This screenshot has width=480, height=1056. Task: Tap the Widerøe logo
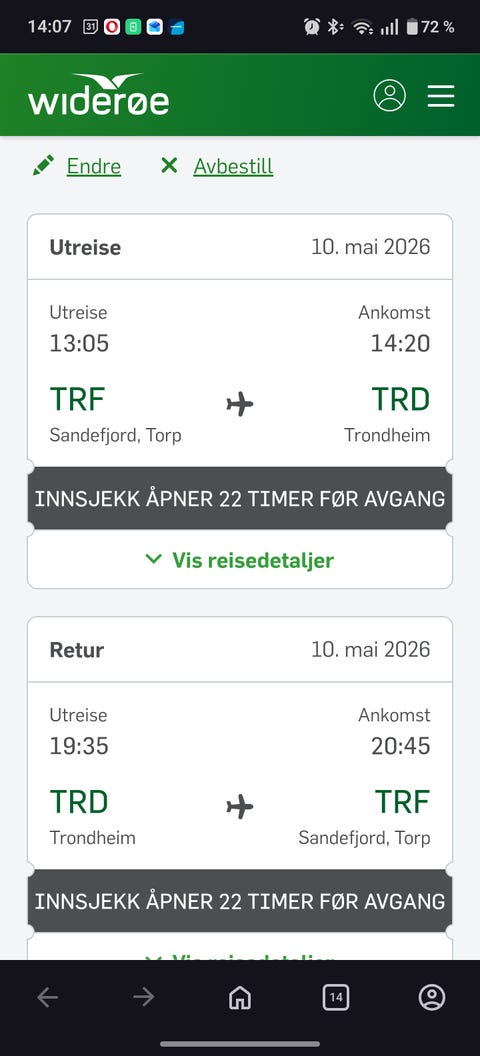coord(98,94)
